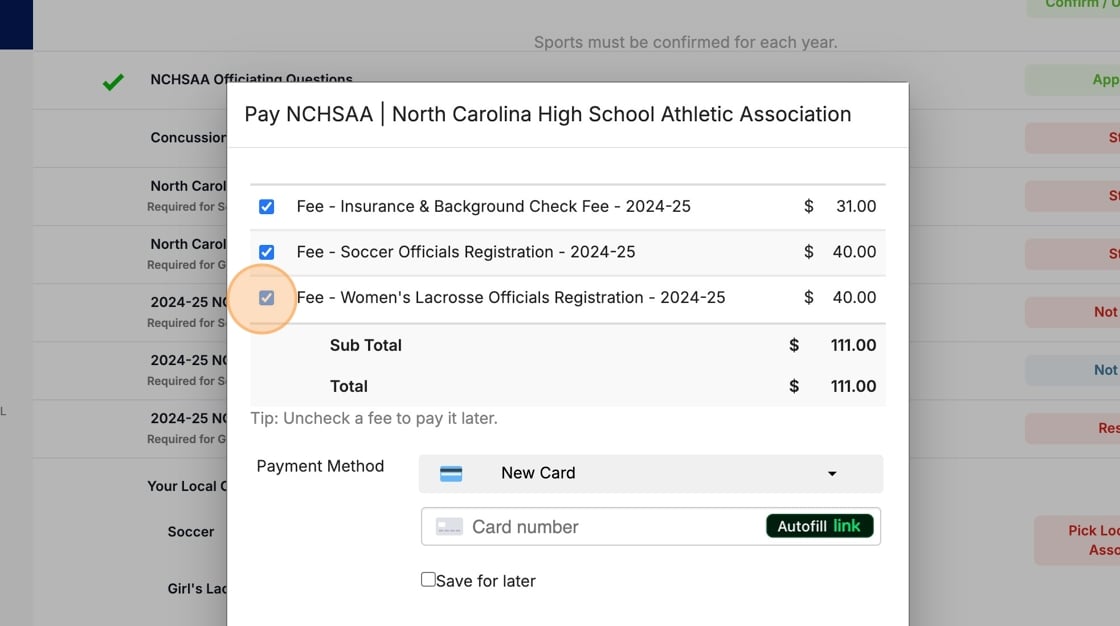Open the New Card payment method dropdown

(x=650, y=473)
